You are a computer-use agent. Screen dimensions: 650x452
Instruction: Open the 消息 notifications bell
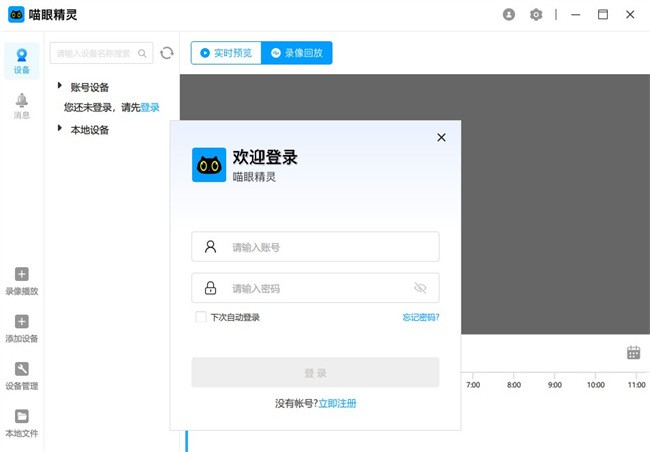pos(22,105)
